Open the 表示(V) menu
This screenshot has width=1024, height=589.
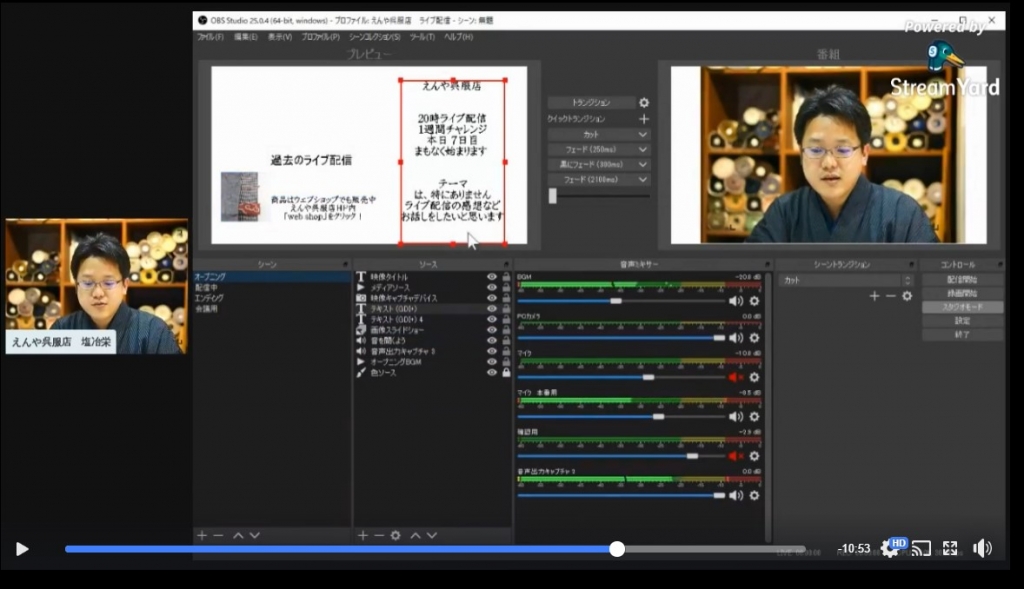(x=280, y=37)
